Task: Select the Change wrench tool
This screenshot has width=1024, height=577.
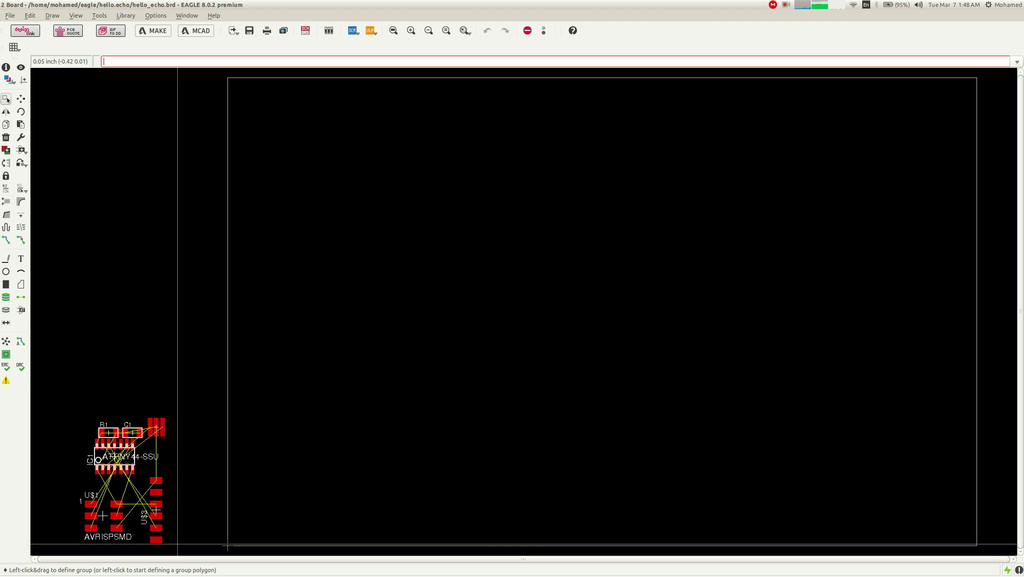Action: pos(21,137)
